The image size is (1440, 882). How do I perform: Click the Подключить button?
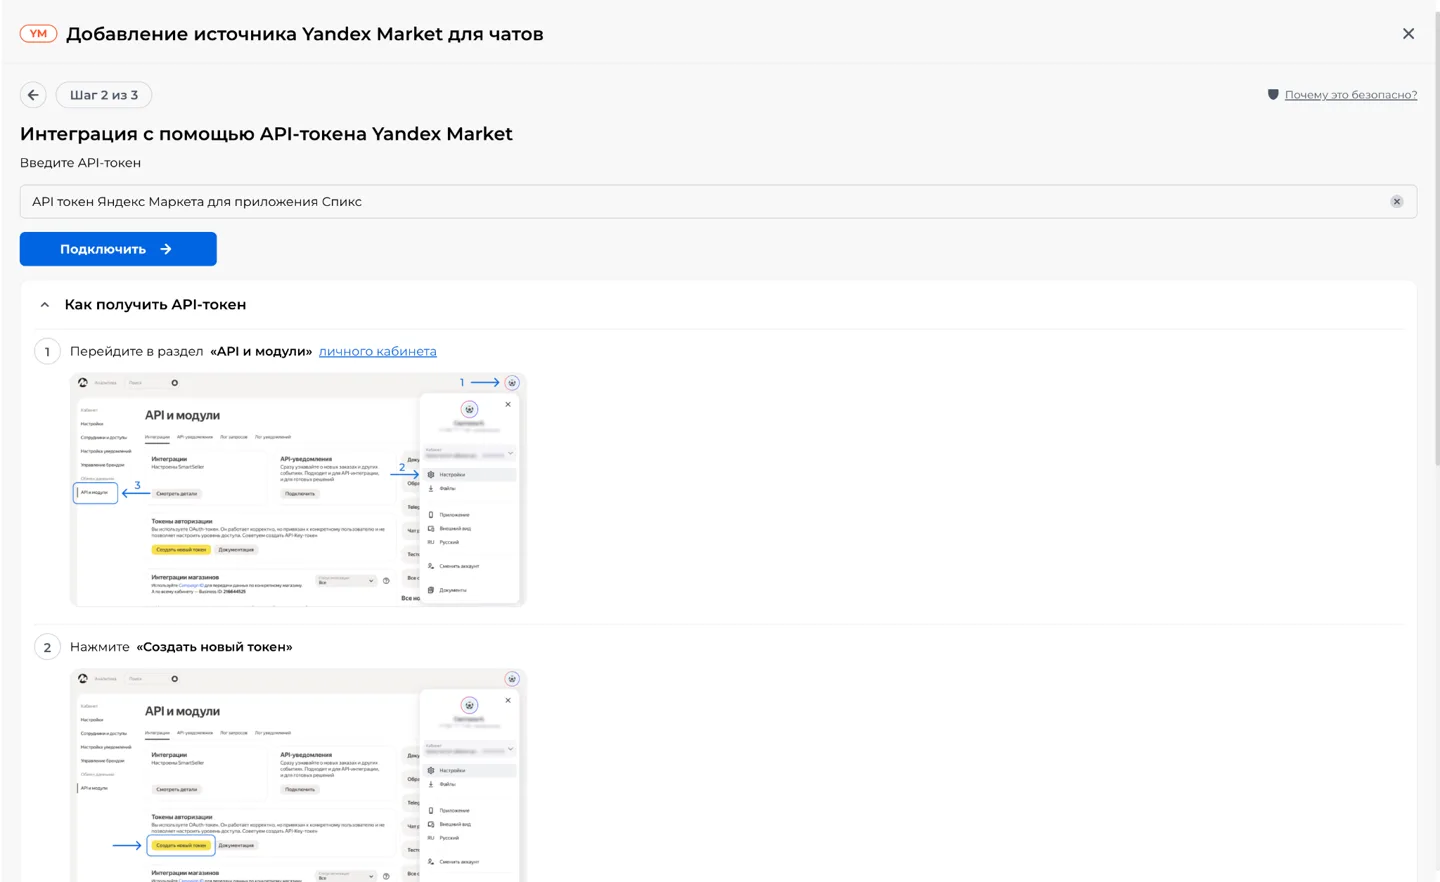point(118,249)
